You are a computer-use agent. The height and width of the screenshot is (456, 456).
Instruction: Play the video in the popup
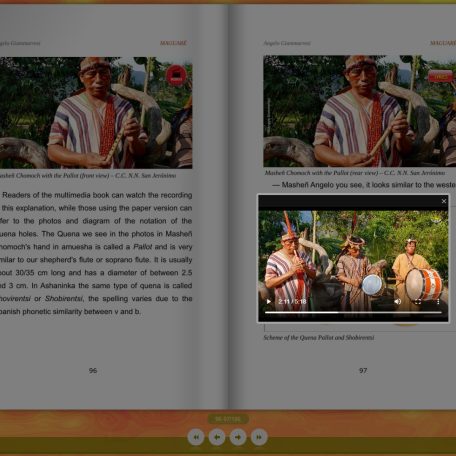point(269,302)
